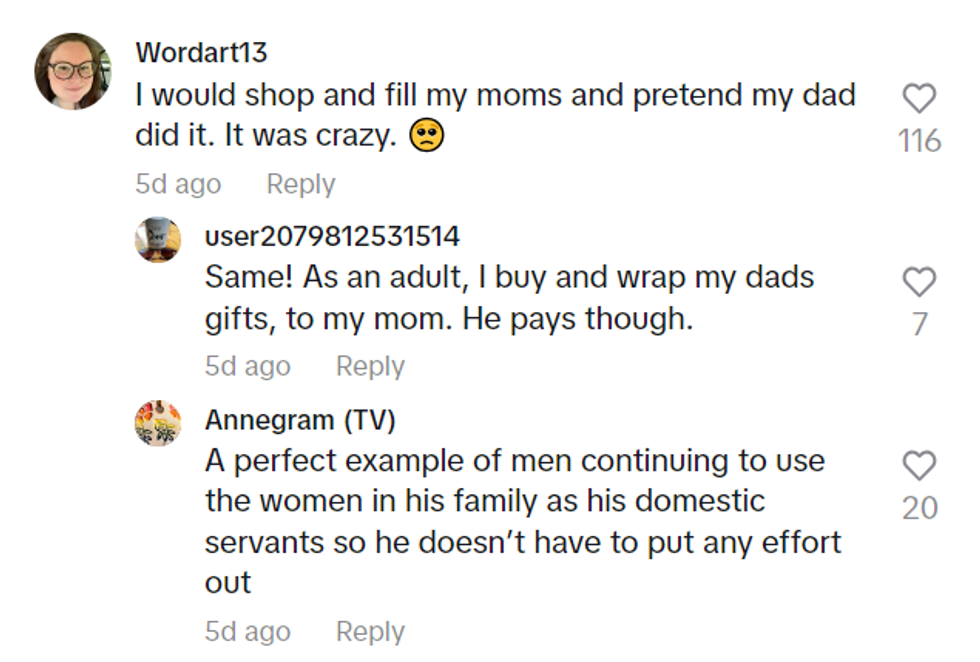Viewport: 980px width, 662px height.
Task: Like Wordart13's comment with the heart
Action: [919, 98]
